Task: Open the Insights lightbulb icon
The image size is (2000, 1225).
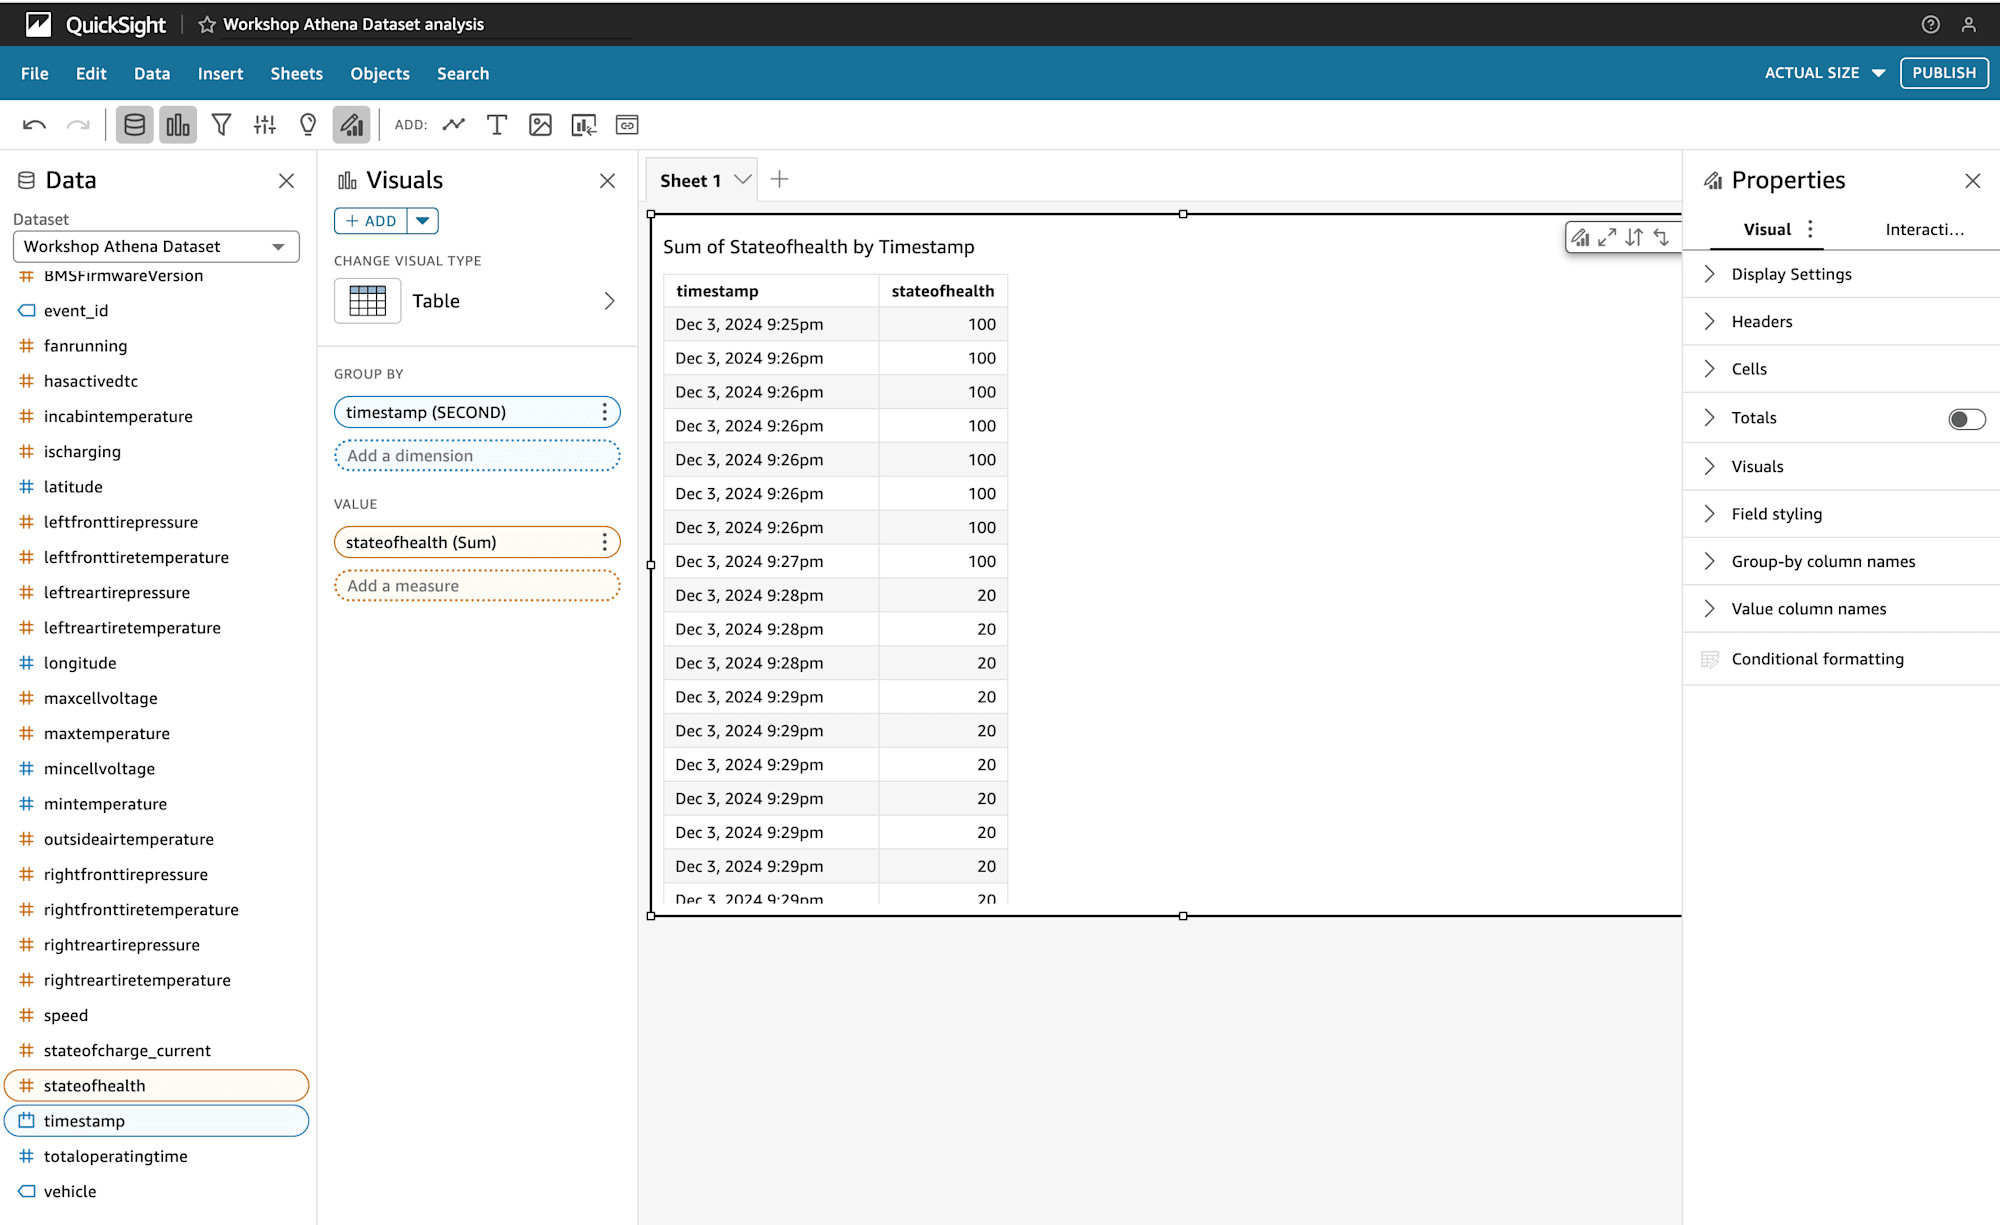Action: (308, 125)
